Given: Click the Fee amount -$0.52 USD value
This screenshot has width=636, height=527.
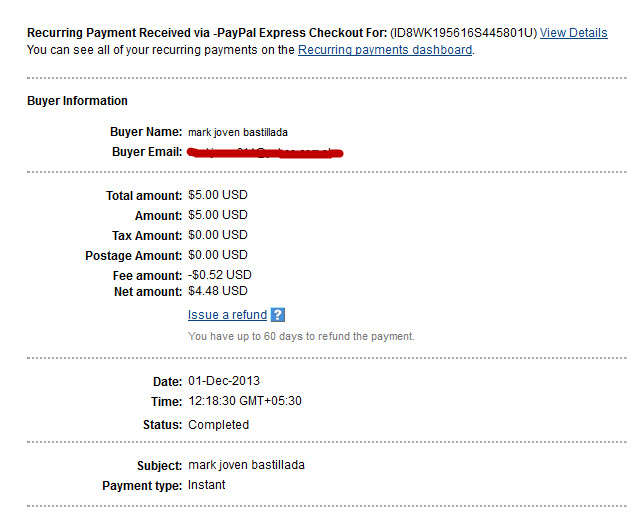Looking at the screenshot, I should (x=219, y=275).
